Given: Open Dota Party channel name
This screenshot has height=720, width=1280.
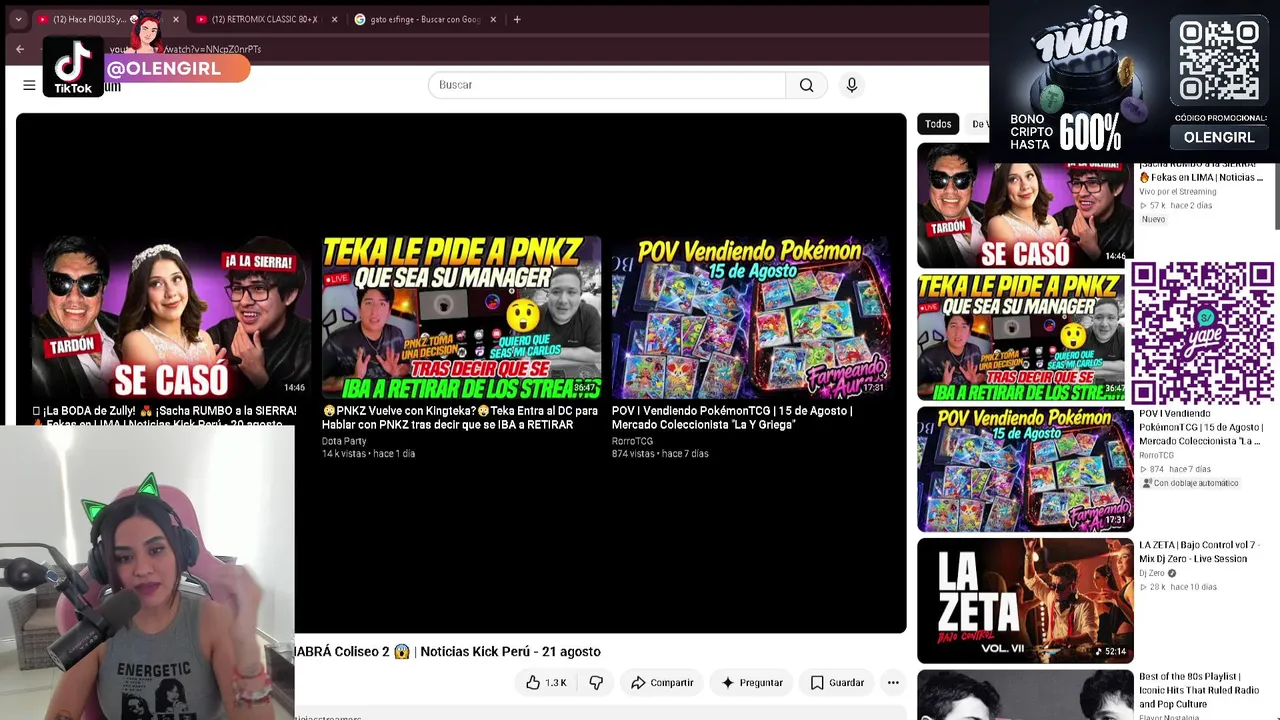Looking at the screenshot, I should [344, 441].
